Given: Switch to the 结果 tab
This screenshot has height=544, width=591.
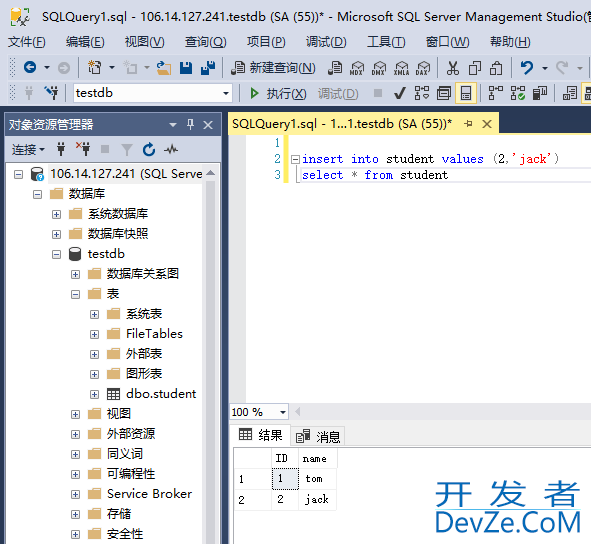Looking at the screenshot, I should click(x=260, y=435).
